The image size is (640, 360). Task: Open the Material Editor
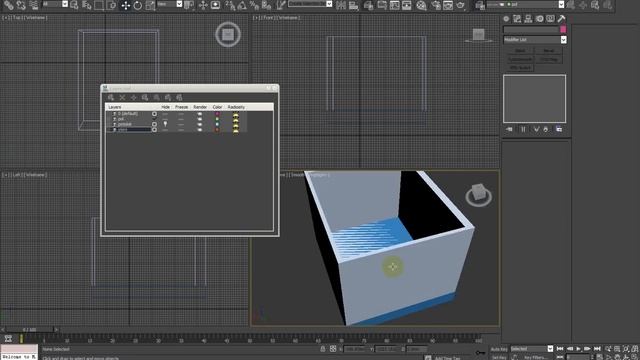pos(421,5)
